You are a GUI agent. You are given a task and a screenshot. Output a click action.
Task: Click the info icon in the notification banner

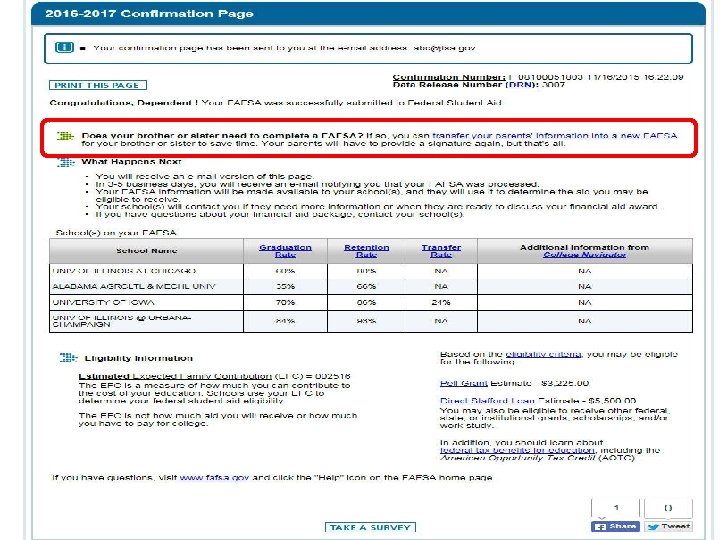click(x=64, y=47)
